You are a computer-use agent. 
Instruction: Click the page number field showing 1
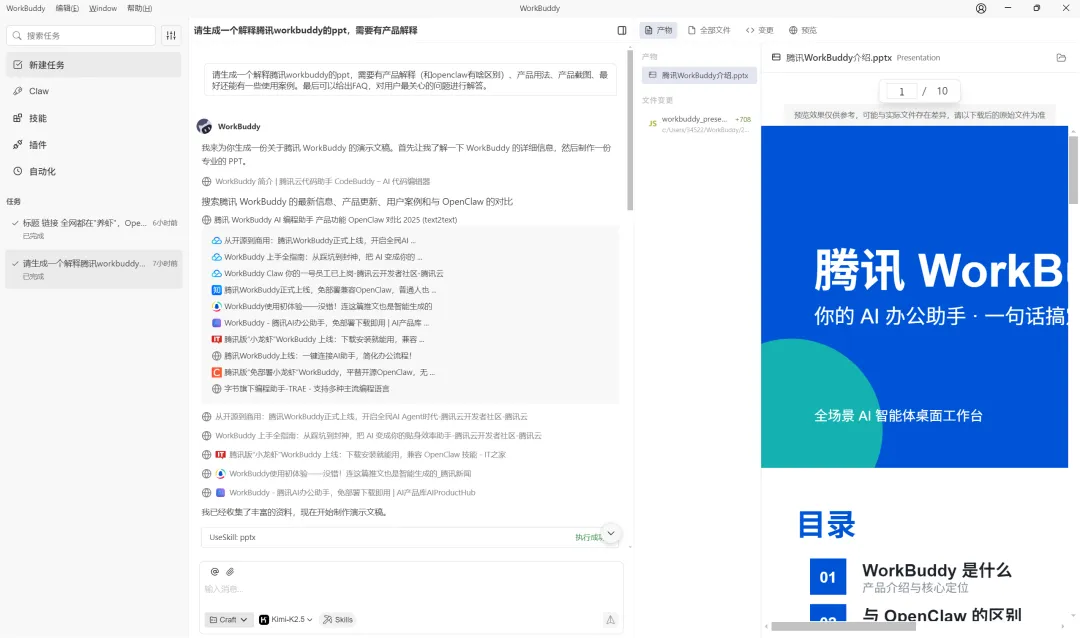point(901,91)
